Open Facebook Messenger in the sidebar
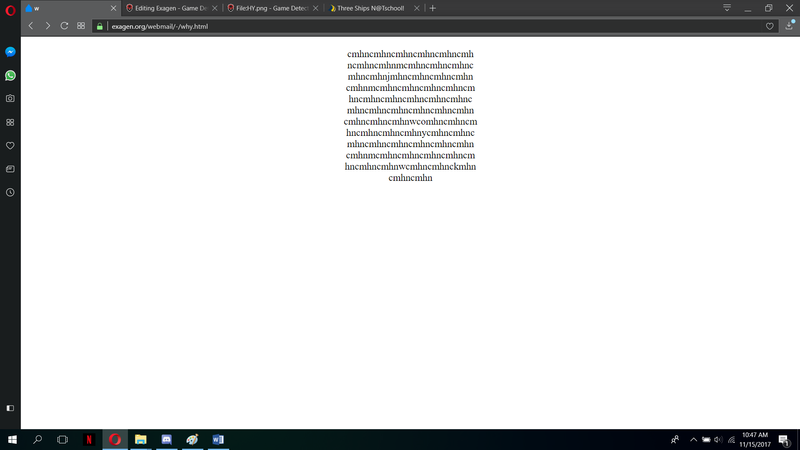Screen dimensions: 800x450 tap(10, 52)
